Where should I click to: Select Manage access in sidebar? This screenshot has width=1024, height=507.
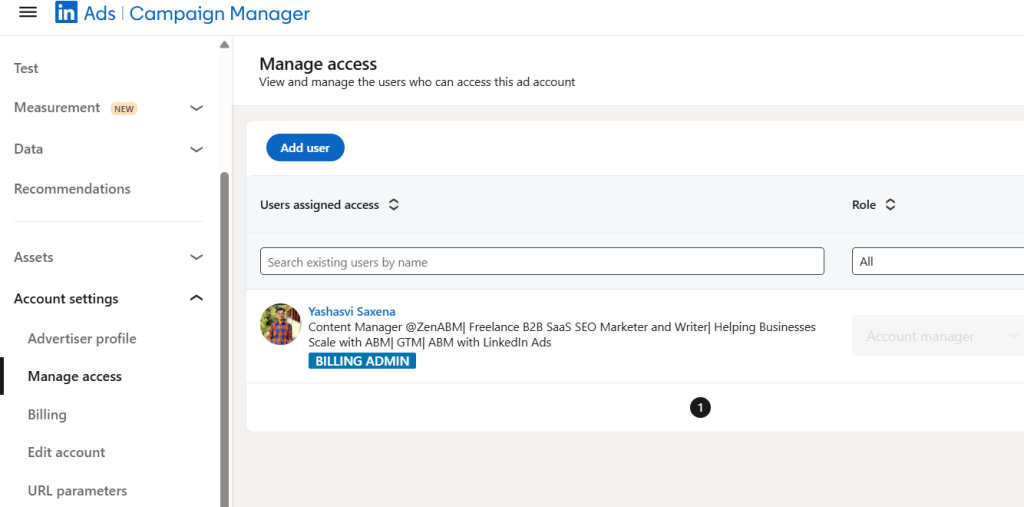(x=74, y=376)
